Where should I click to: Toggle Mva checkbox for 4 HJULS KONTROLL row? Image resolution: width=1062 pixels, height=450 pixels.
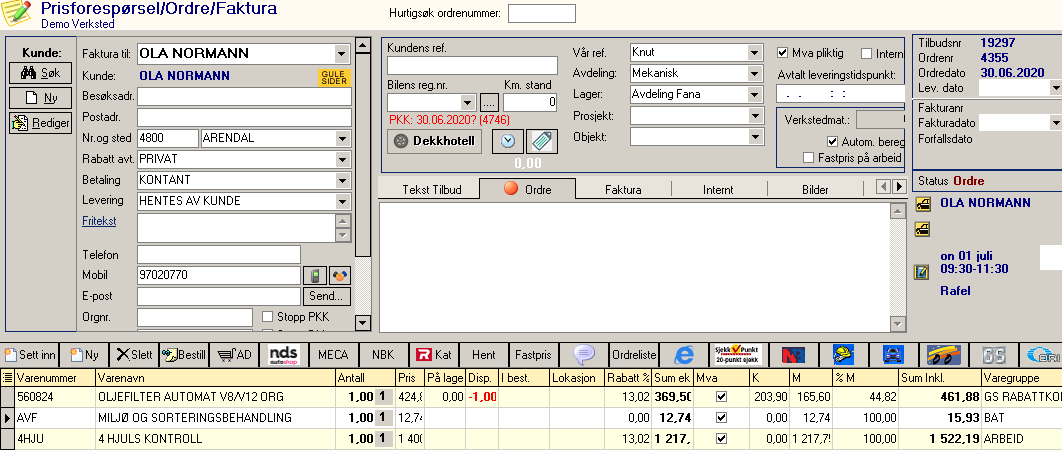(721, 438)
